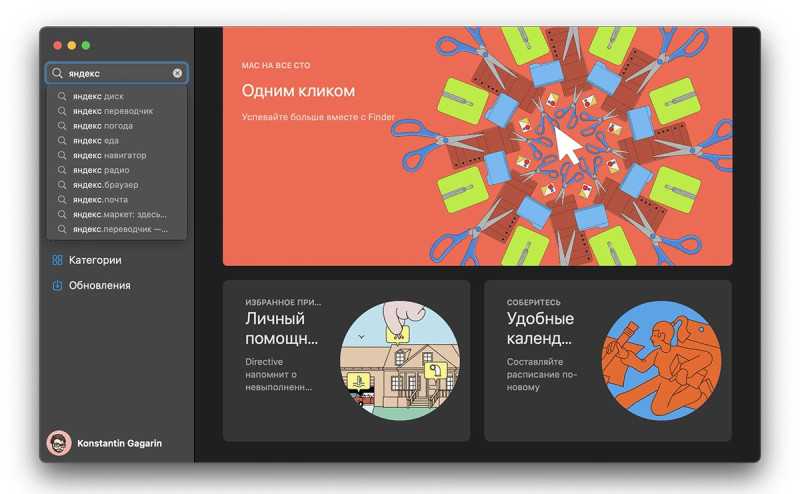
Task: Click the Одним кликом headline
Action: tap(298, 91)
